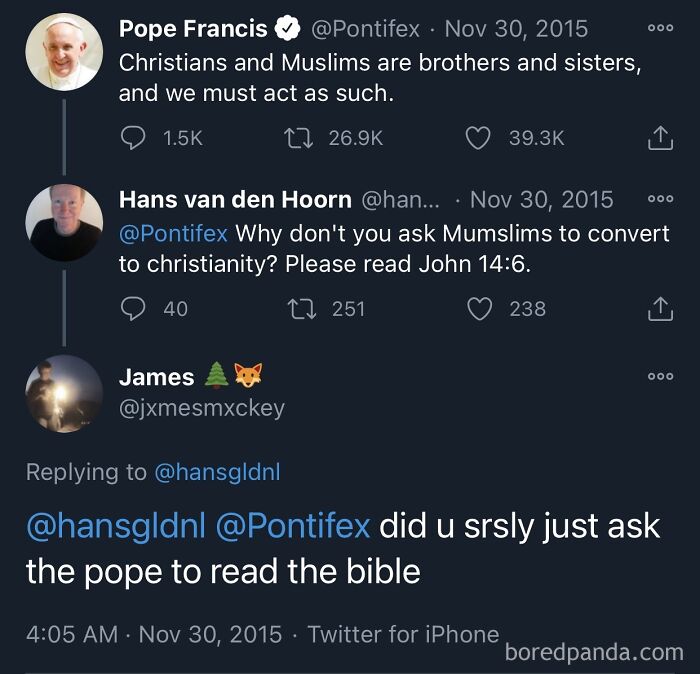This screenshot has height=674, width=700.
Task: Open Hans van den Hoorn's avatar
Action: [x=63, y=222]
